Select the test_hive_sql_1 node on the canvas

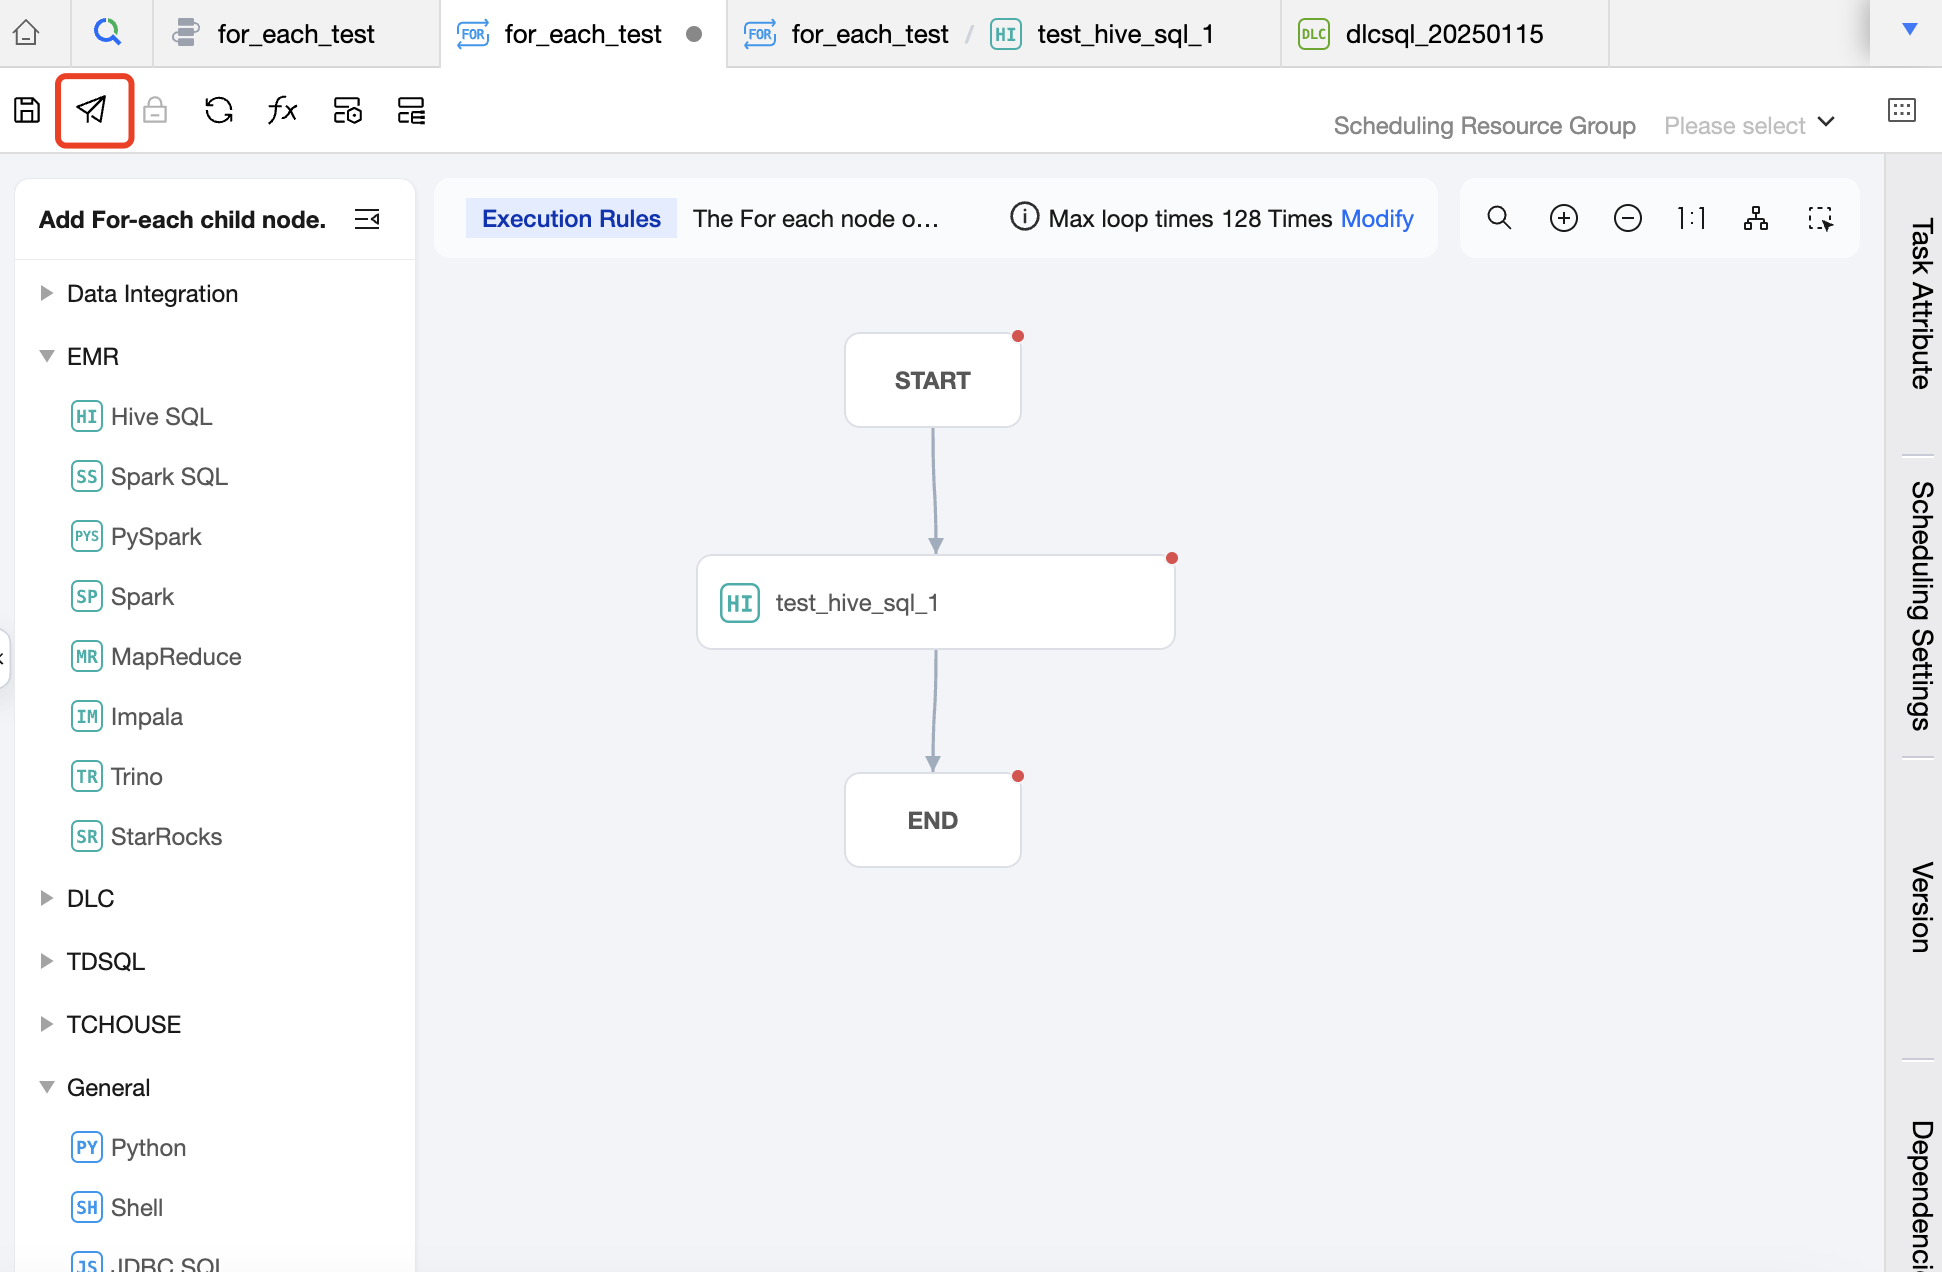pos(935,602)
